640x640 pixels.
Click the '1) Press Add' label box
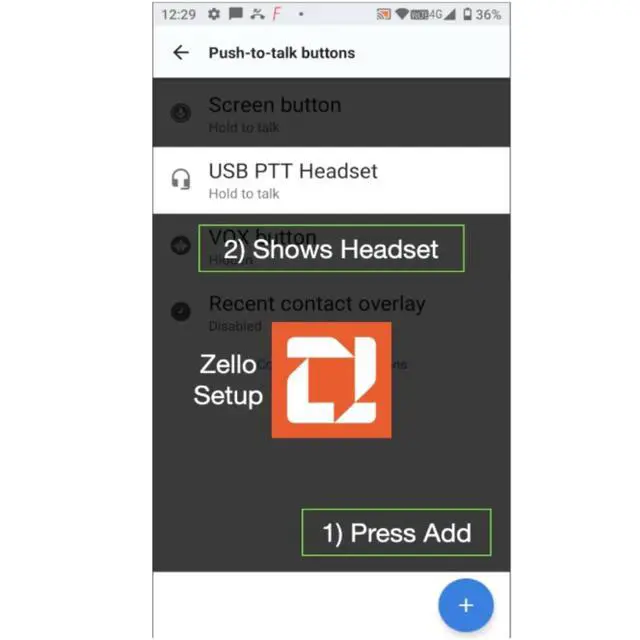(396, 532)
